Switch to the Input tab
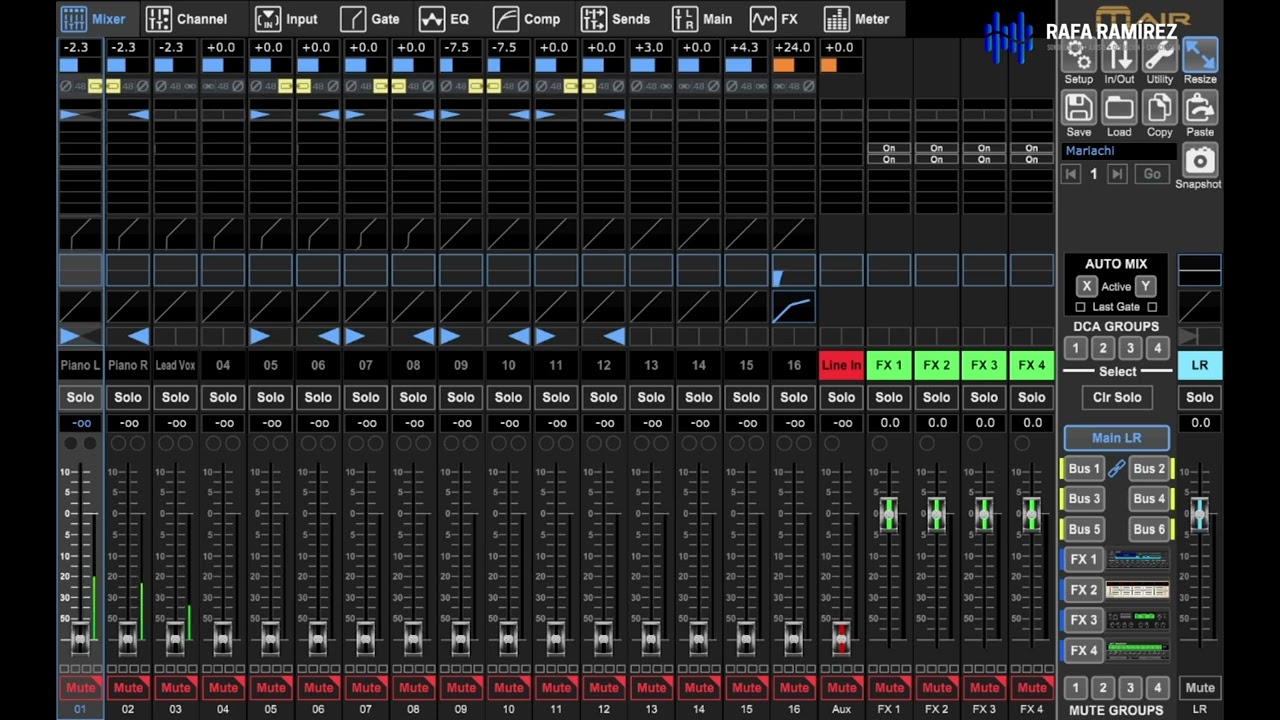Viewport: 1280px width, 720px height. (287, 18)
